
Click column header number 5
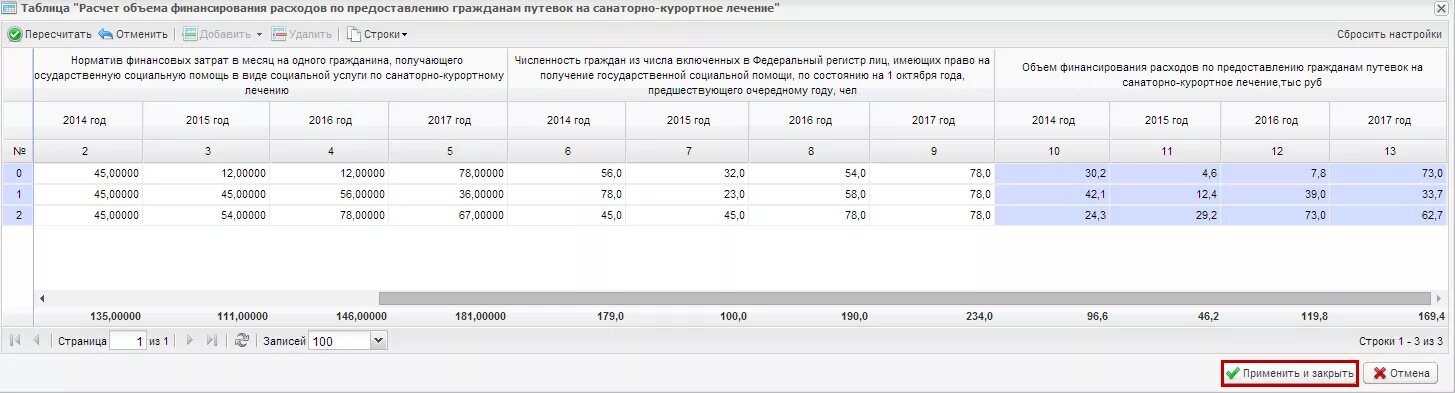pyautogui.click(x=449, y=151)
